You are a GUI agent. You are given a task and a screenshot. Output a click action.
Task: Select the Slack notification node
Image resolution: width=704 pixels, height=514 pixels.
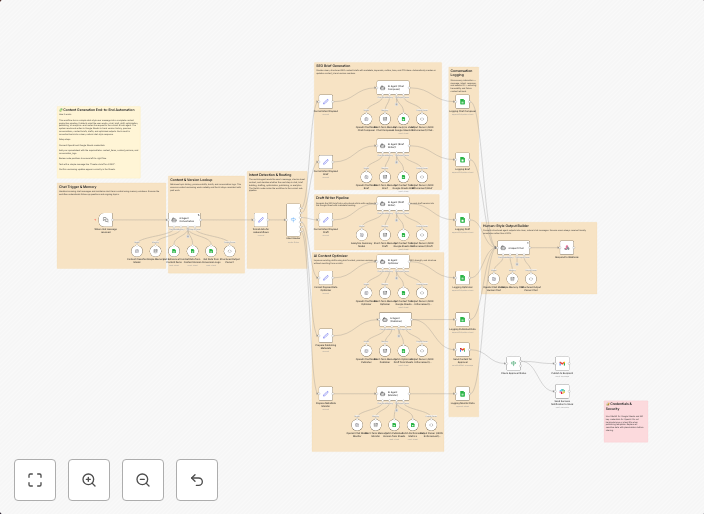563,391
